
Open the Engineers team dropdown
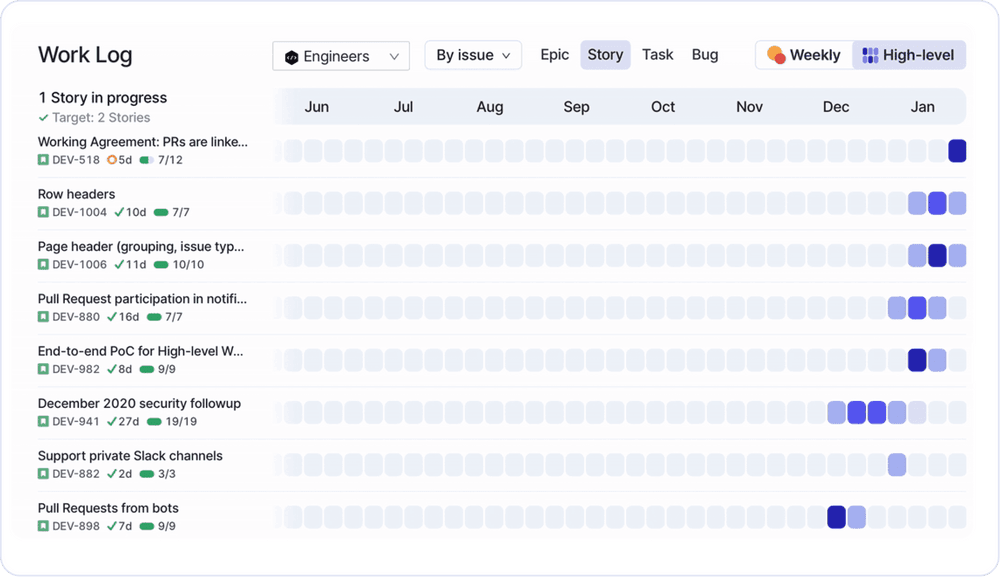(341, 55)
